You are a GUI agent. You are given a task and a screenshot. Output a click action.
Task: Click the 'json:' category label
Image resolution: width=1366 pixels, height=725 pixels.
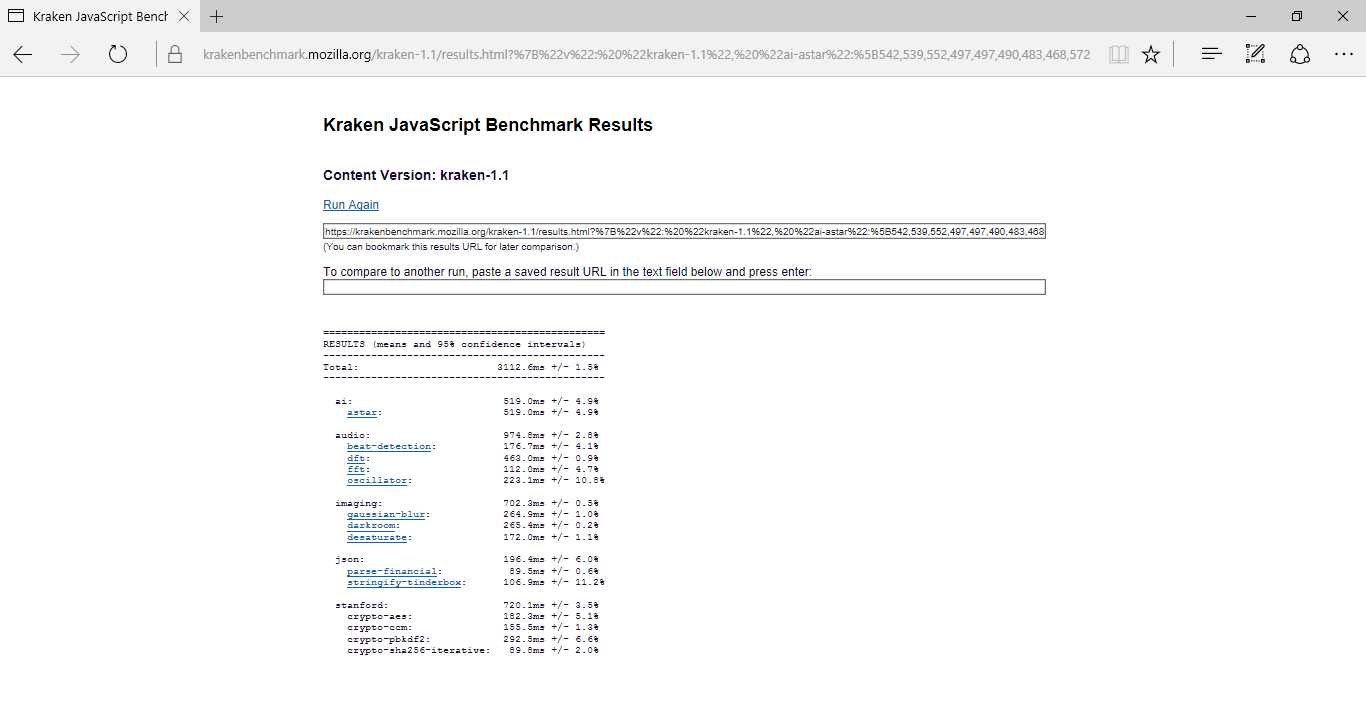[350, 560]
